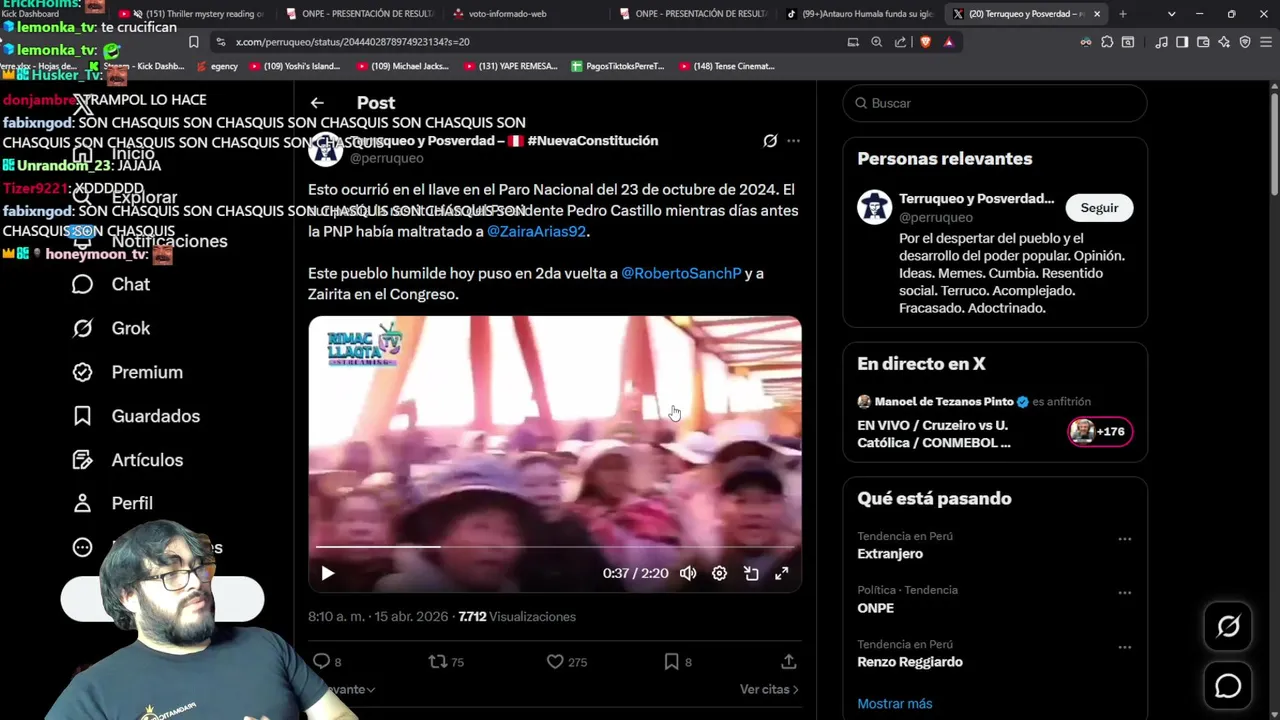Play the video in the post
This screenshot has height=720, width=1280.
click(x=328, y=573)
